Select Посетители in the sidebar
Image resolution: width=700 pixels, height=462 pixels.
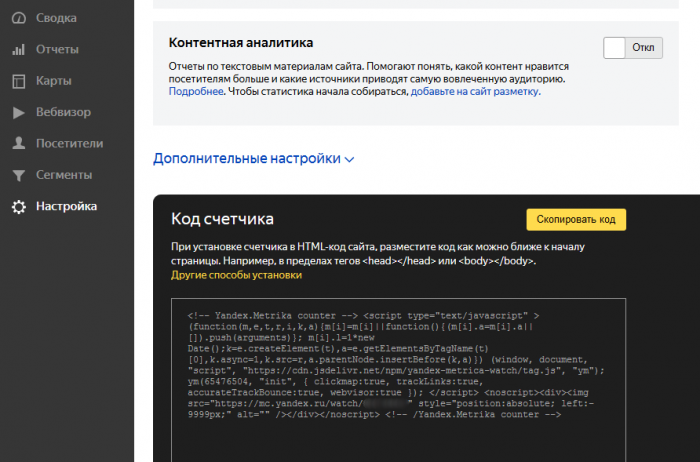[70, 143]
